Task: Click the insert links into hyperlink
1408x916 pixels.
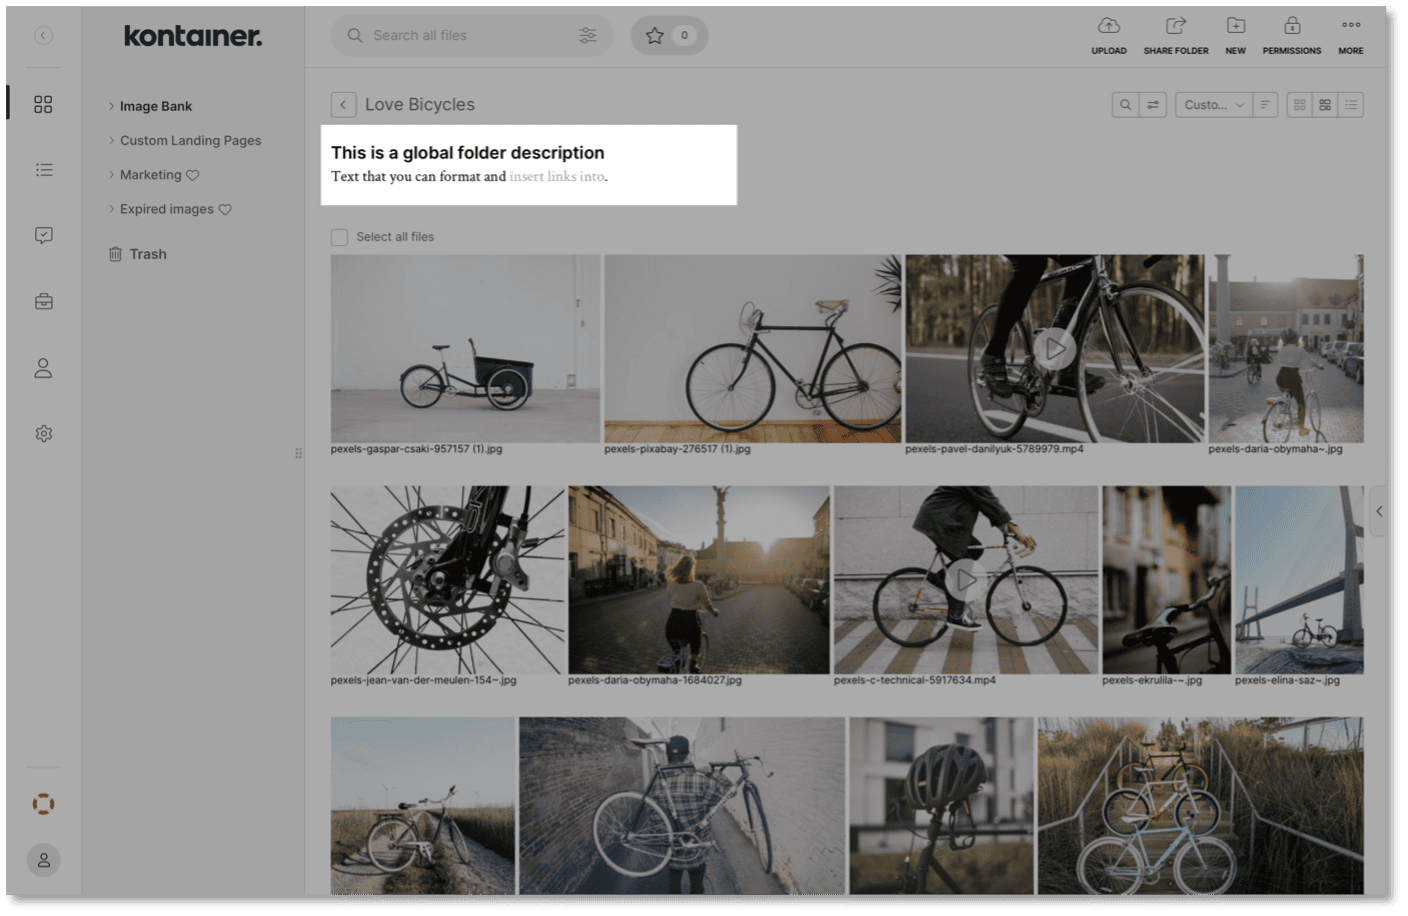Action: [556, 177]
